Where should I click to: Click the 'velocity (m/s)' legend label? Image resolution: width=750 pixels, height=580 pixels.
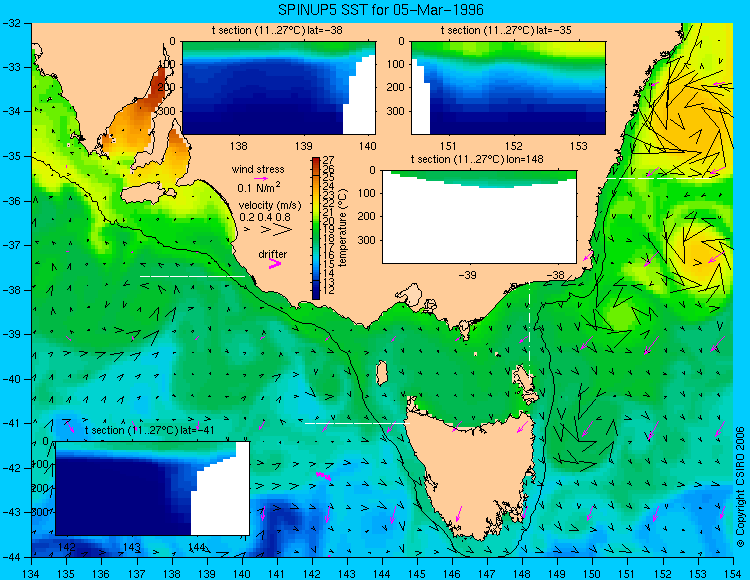click(270, 206)
